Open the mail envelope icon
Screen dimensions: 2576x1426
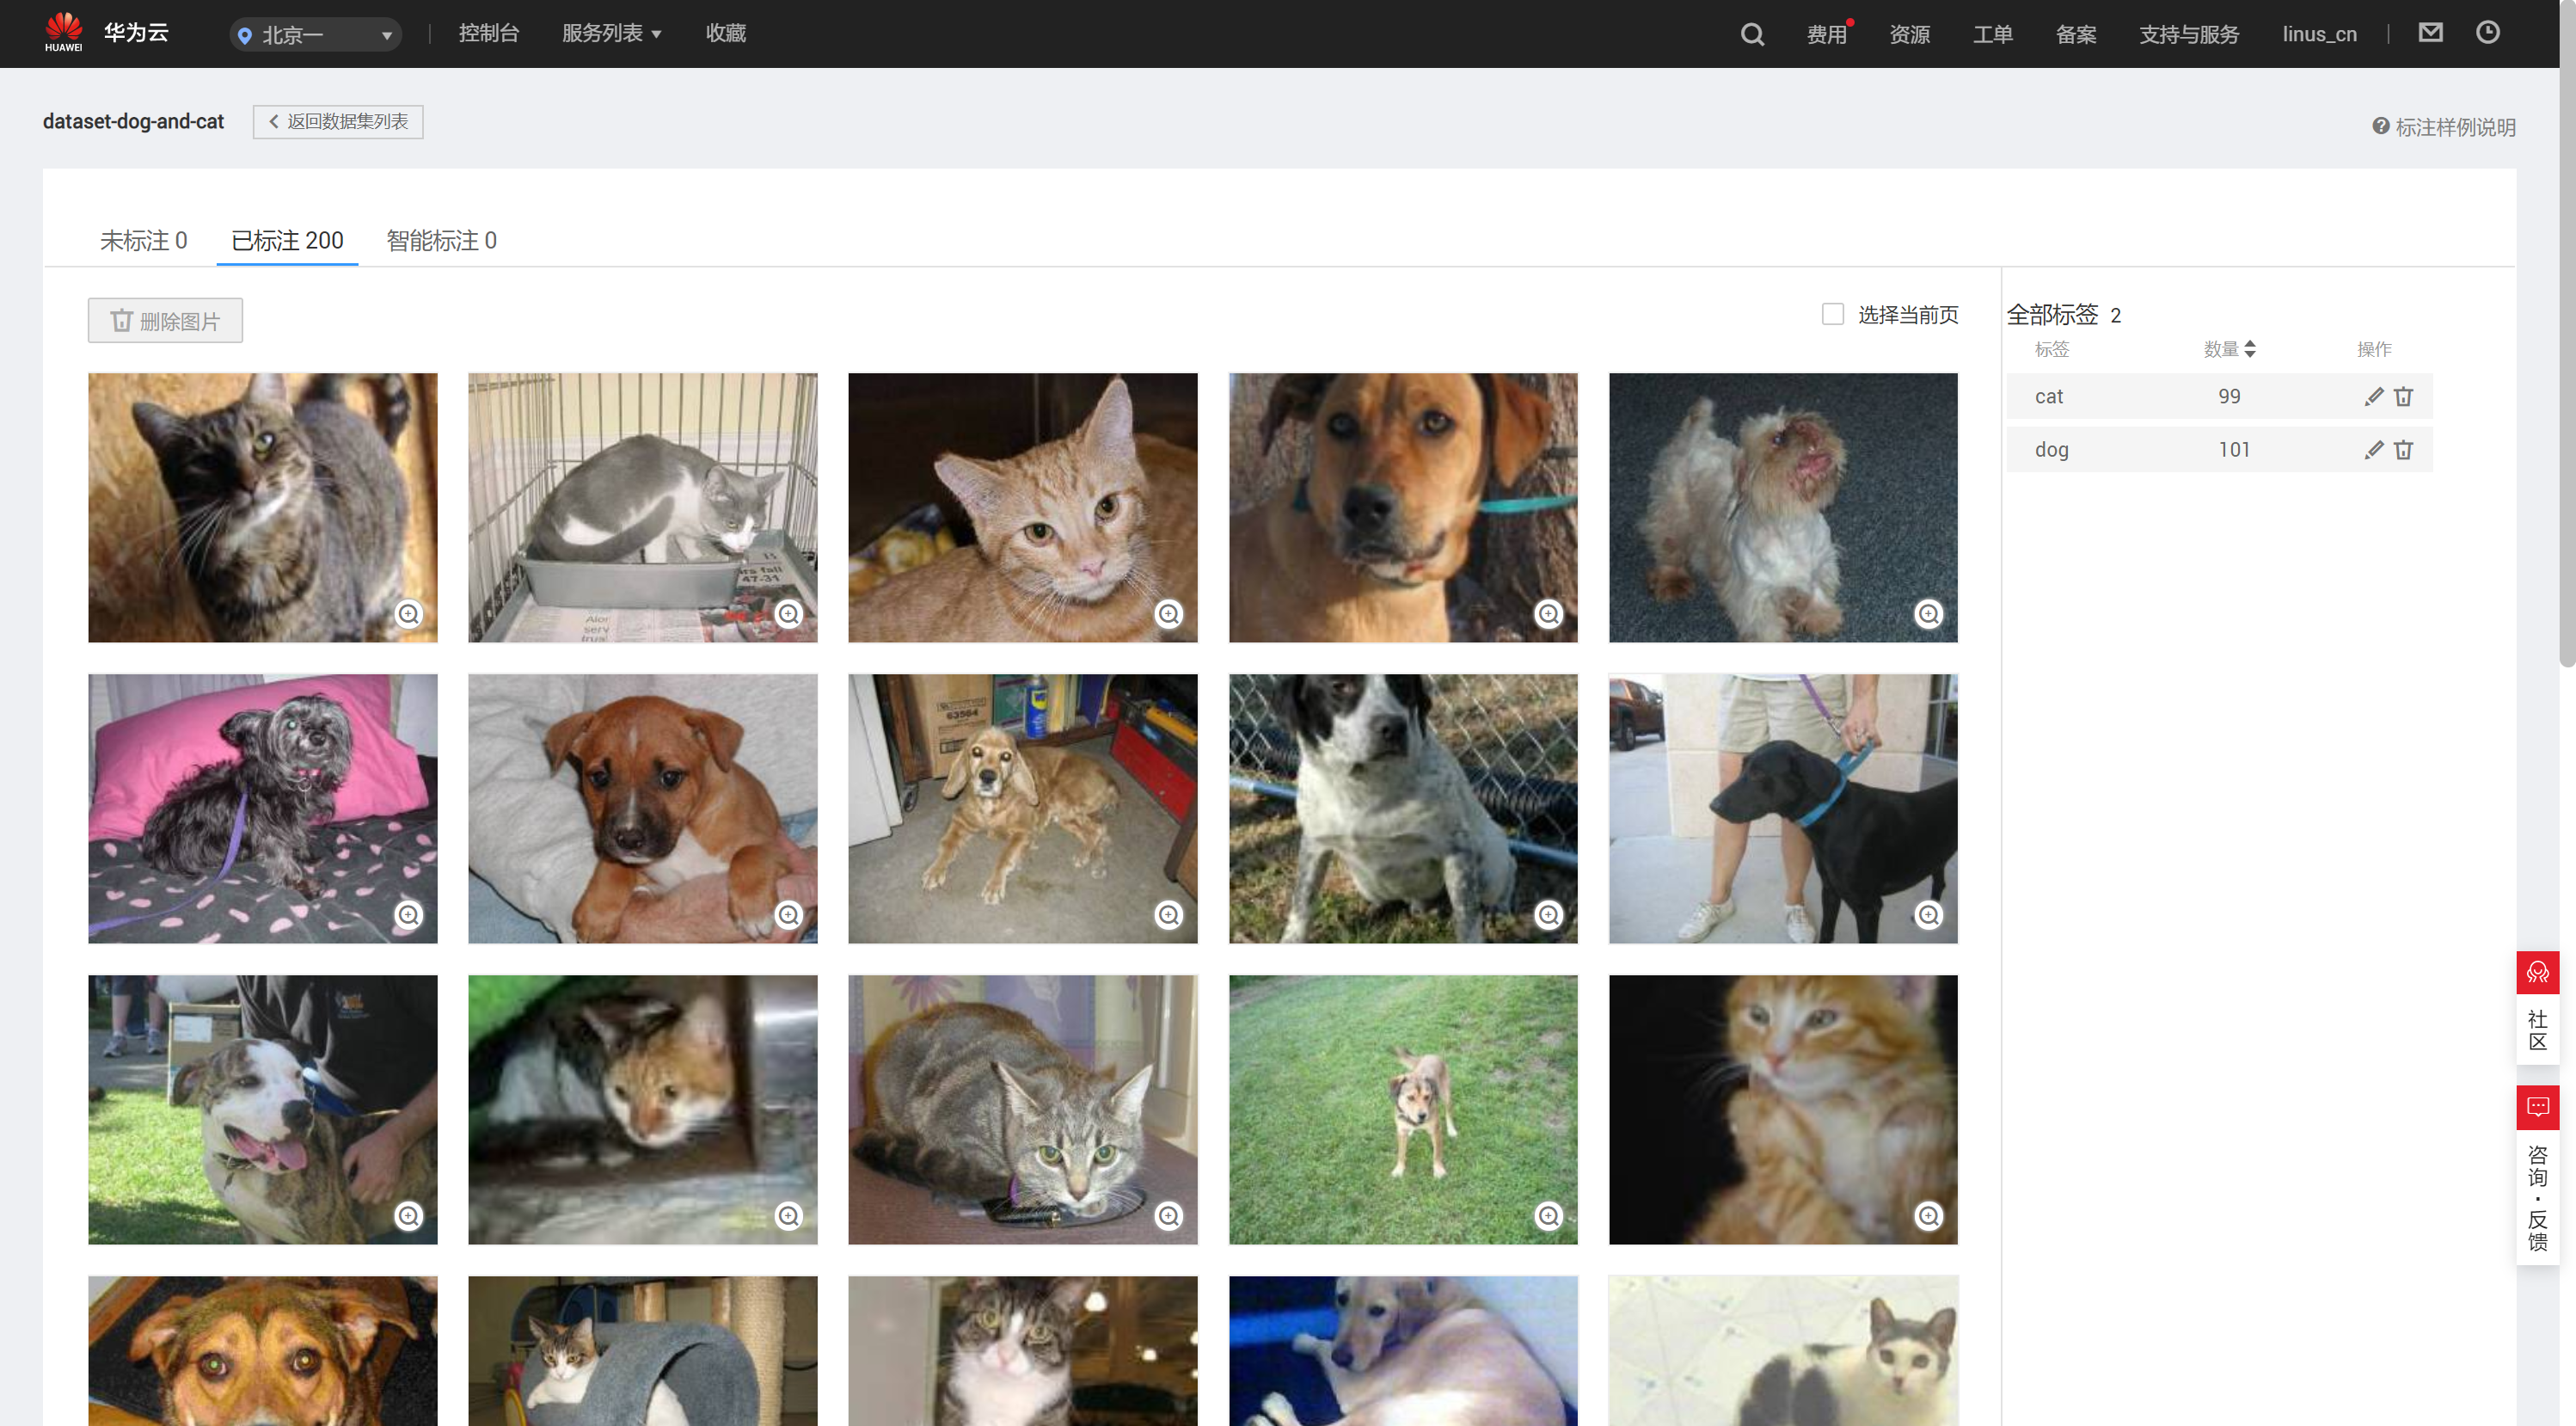tap(2430, 33)
